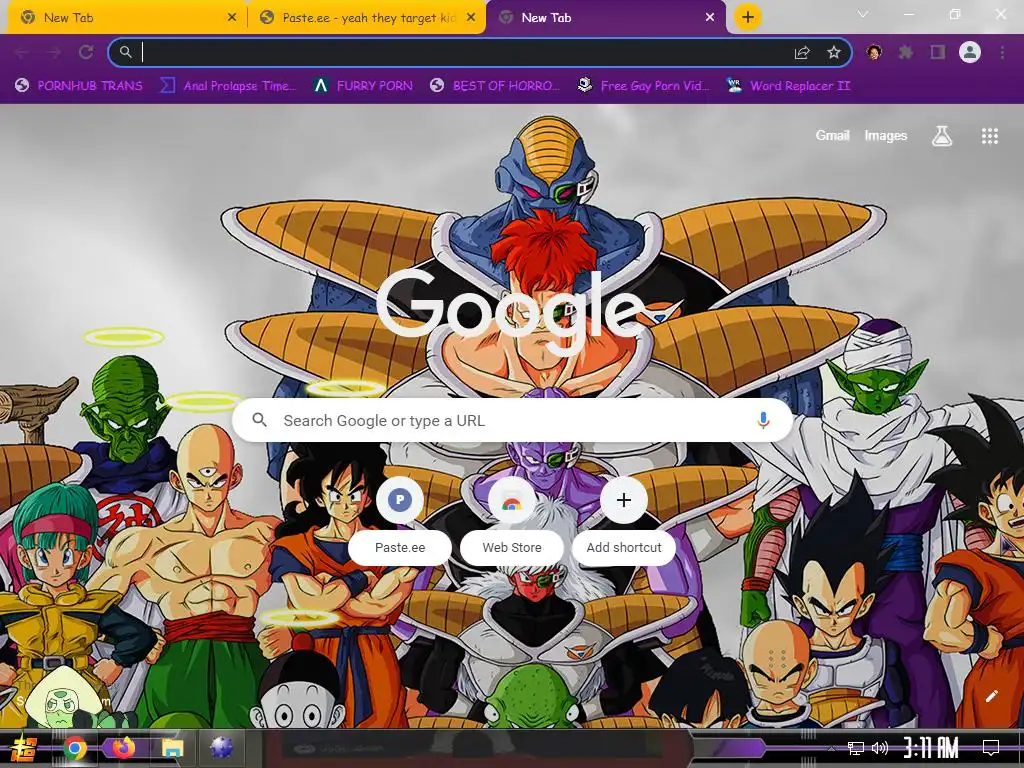This screenshot has width=1024, height=768.
Task: Reload the current page
Action: (86, 52)
